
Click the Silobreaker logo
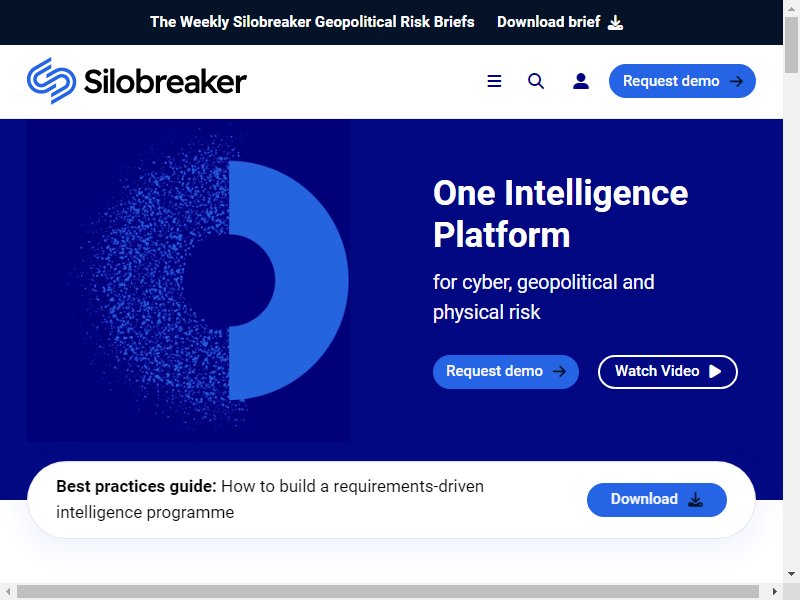coord(137,81)
